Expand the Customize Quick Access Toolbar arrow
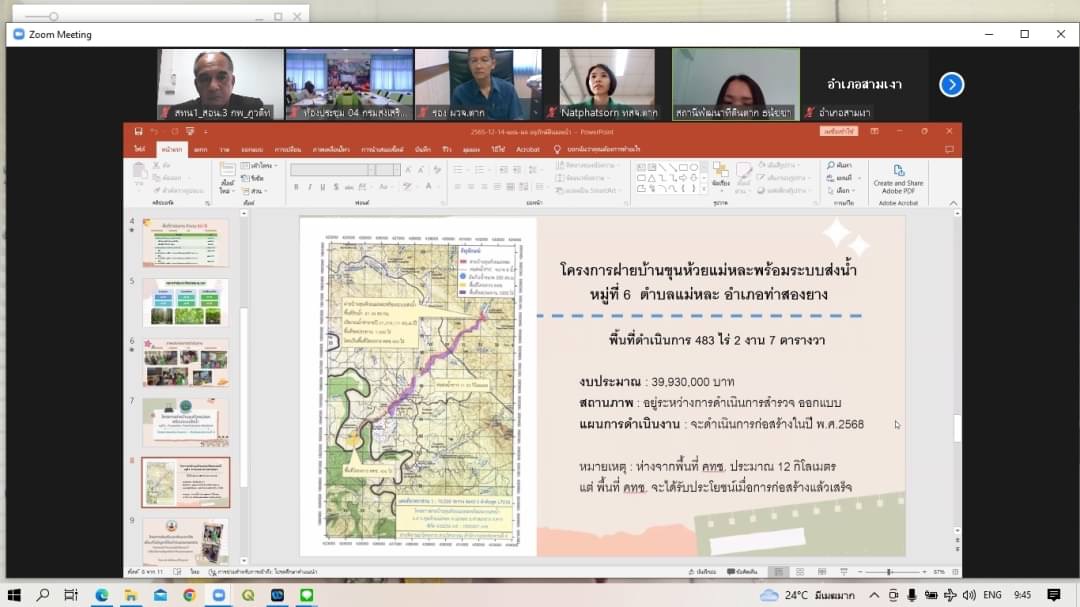Screen dimensions: 1080x607 click(205, 132)
